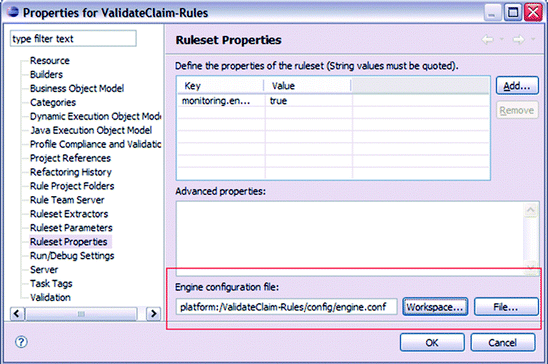Click the File... browse button
The image size is (548, 364).
tap(506, 307)
